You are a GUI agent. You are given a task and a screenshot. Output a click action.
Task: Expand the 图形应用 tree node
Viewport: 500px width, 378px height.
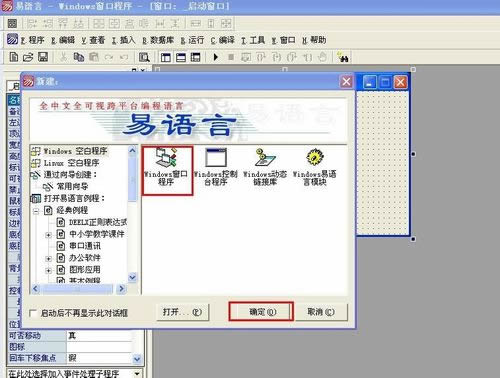[x=48, y=270]
